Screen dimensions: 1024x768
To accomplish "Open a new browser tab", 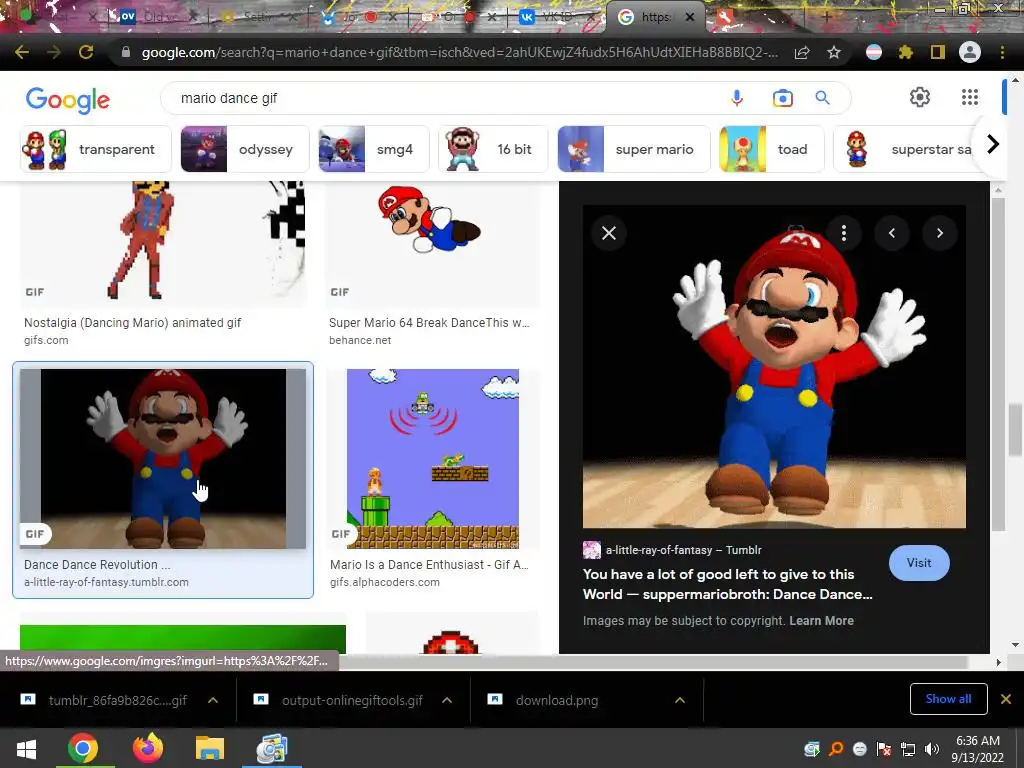I will [x=825, y=18].
